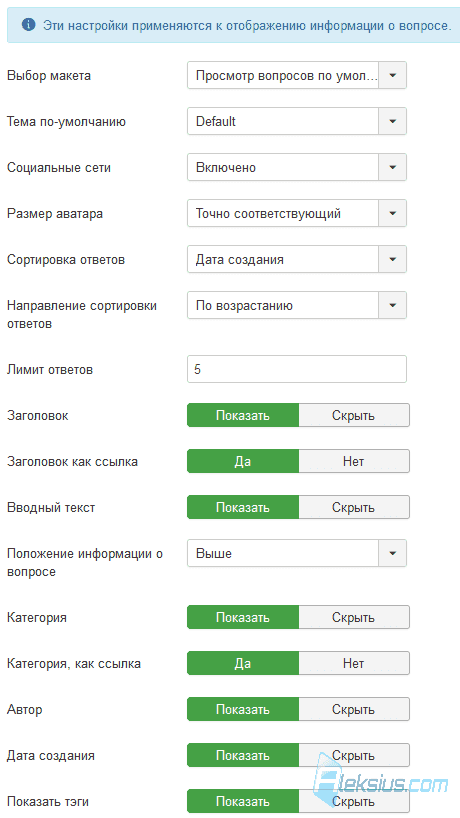Expand the Сортировка ответов dropdown arrow
The height and width of the screenshot is (818, 460).
[x=392, y=259]
